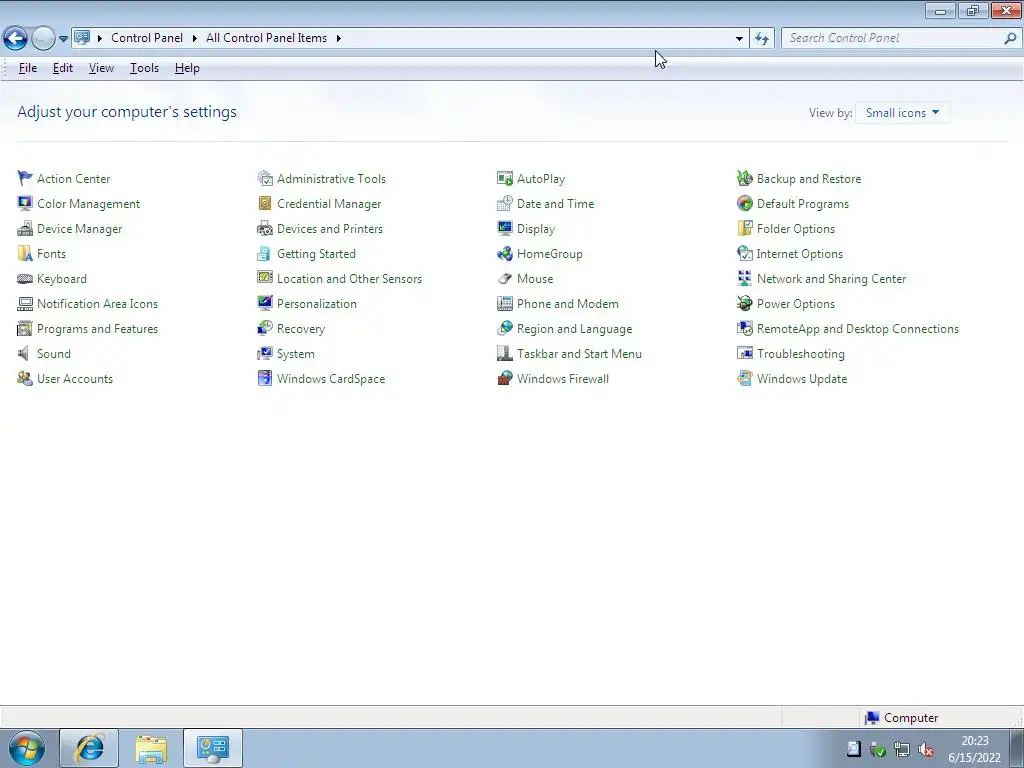Screen dimensions: 1024x768
Task: Open Recovery icon
Action: pos(264,328)
